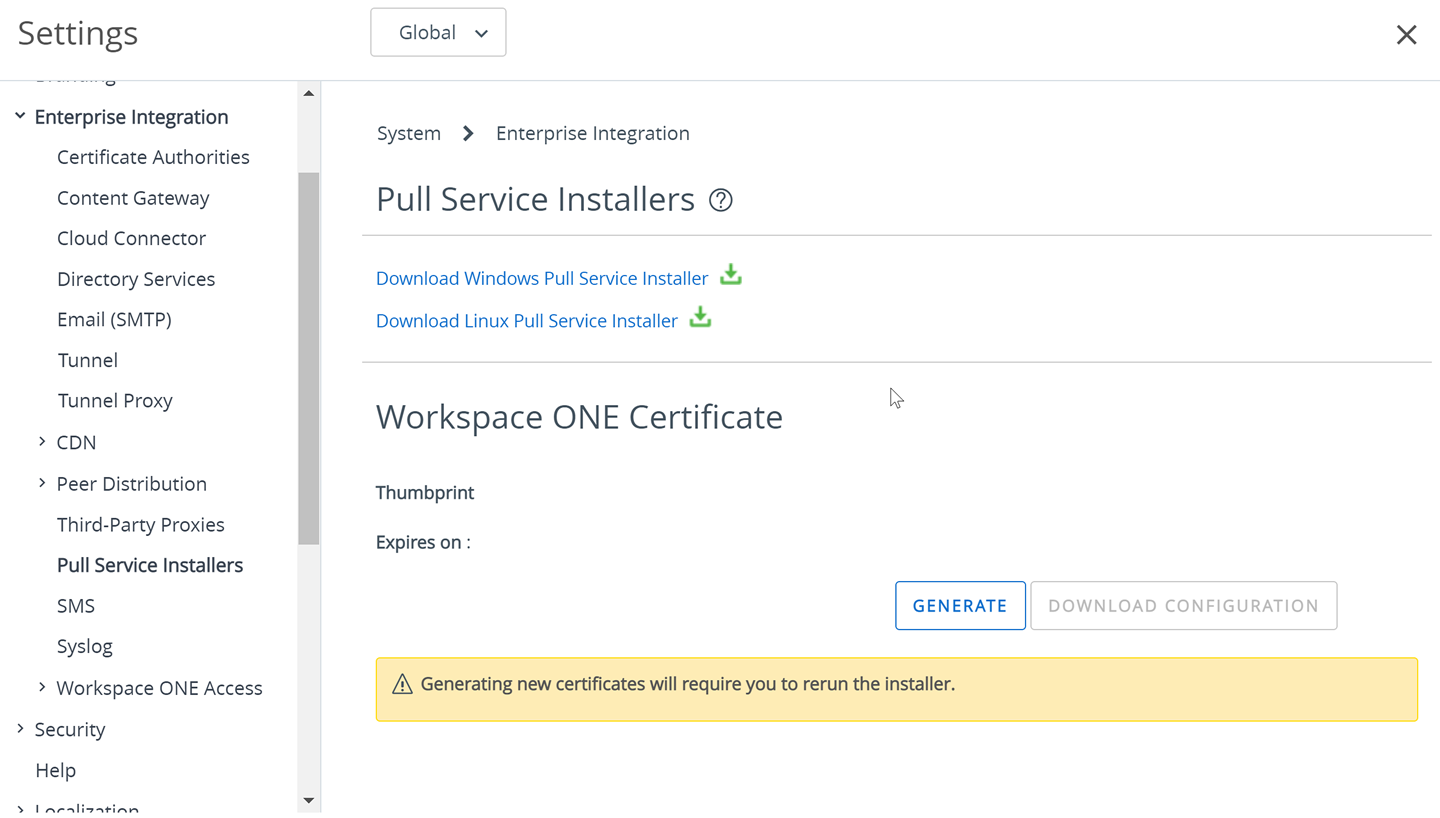
Task: Expand the Peer Distribution node
Action: coord(42,483)
